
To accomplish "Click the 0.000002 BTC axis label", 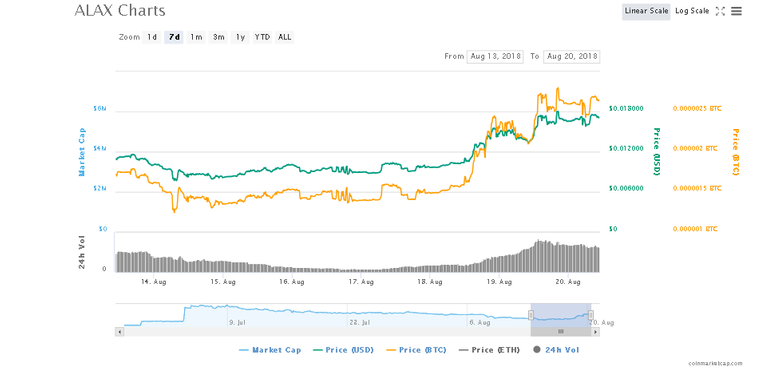I will click(695, 148).
